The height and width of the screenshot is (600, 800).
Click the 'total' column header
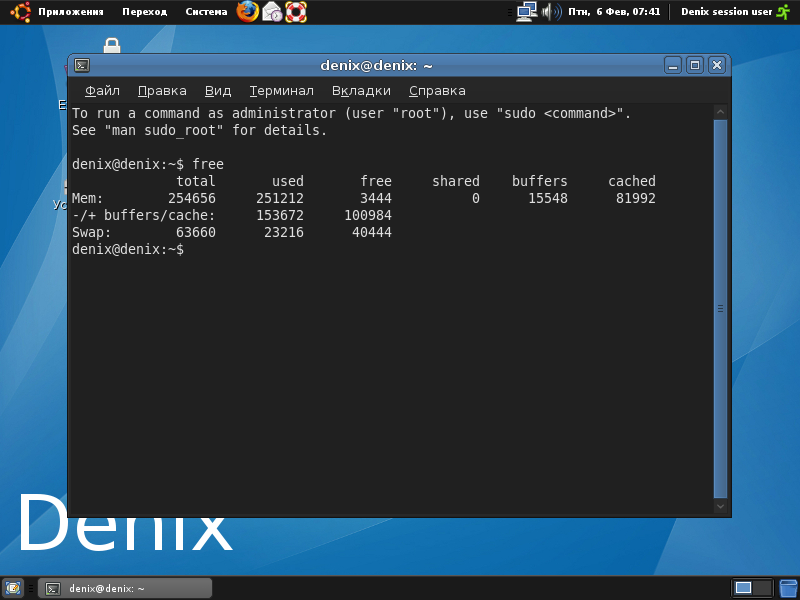(x=196, y=181)
